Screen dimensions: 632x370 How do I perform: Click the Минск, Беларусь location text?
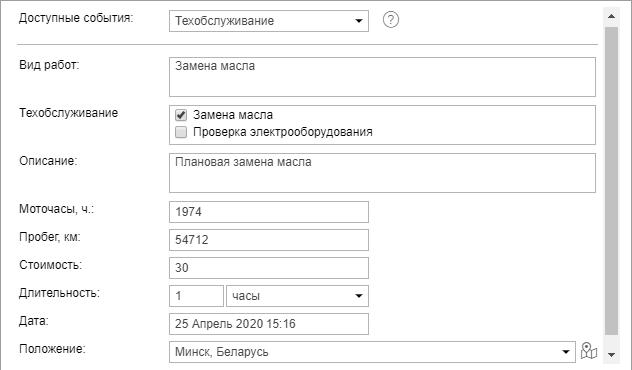(x=222, y=352)
